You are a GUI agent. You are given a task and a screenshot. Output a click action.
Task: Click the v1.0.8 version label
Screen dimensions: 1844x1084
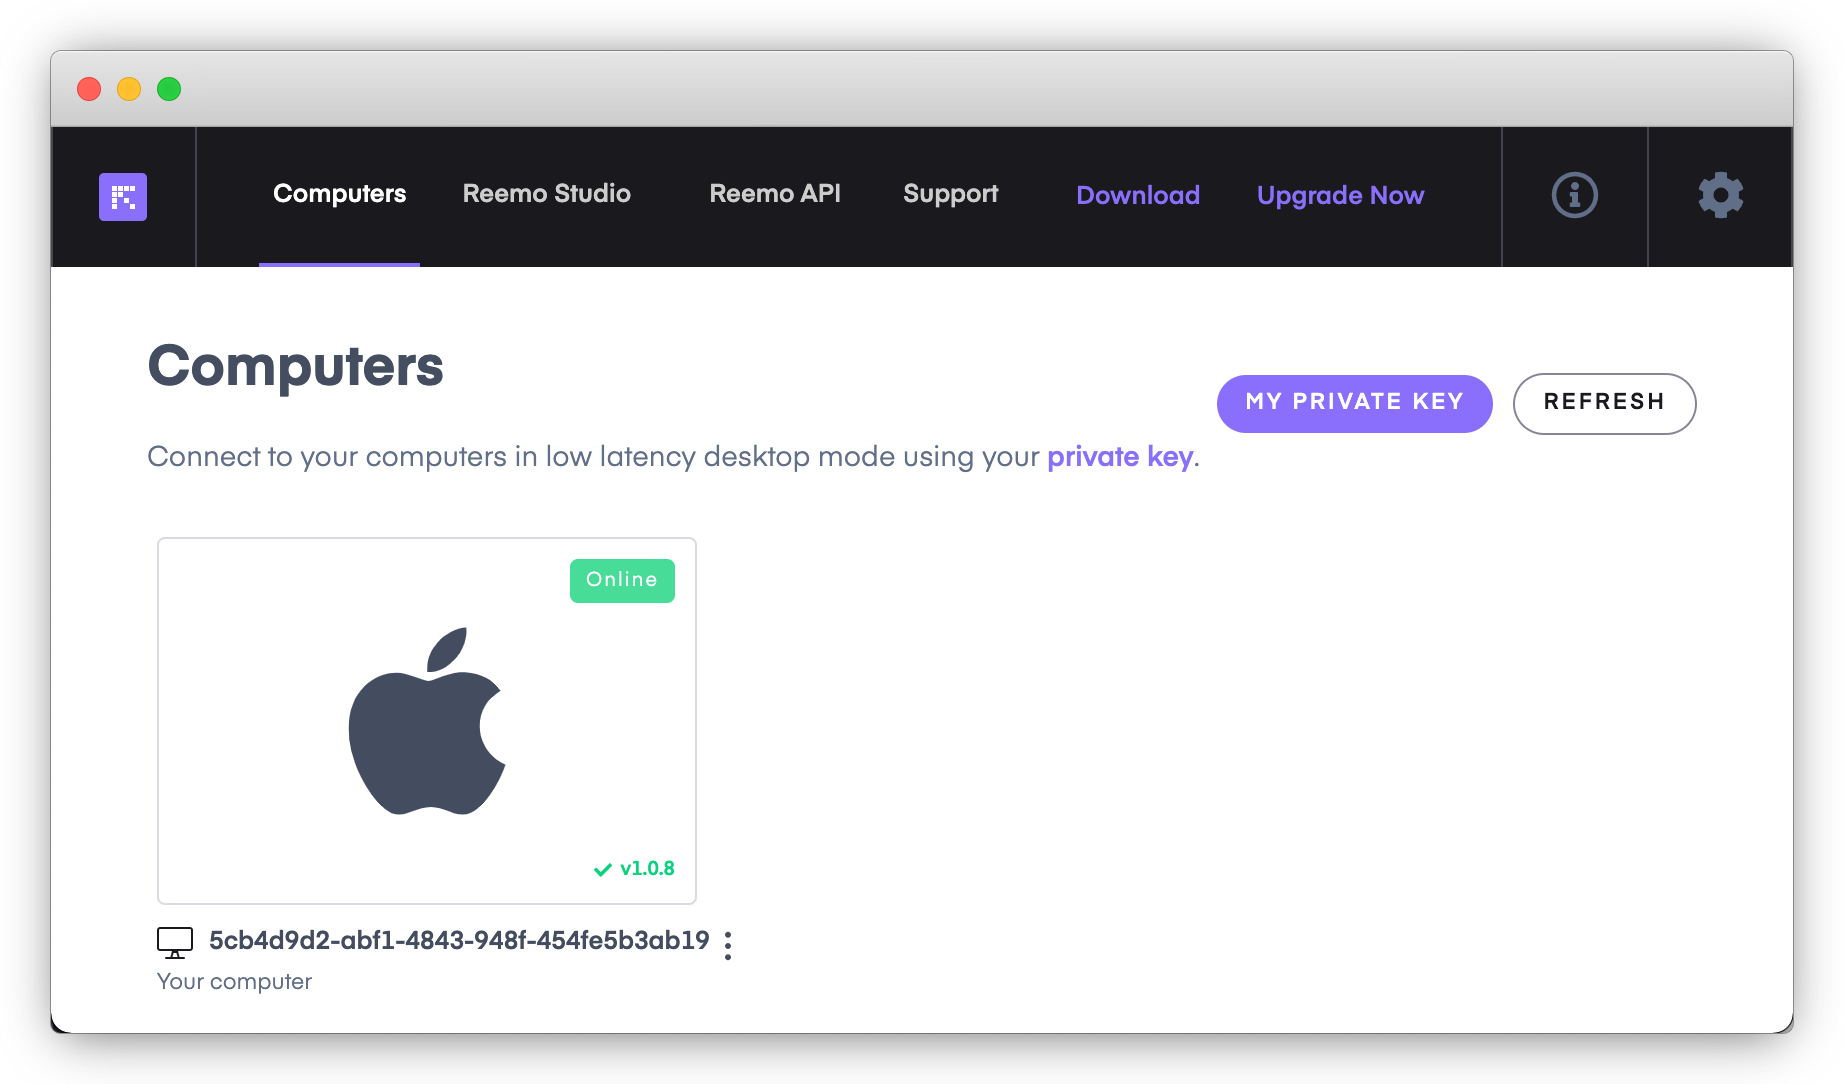647,869
